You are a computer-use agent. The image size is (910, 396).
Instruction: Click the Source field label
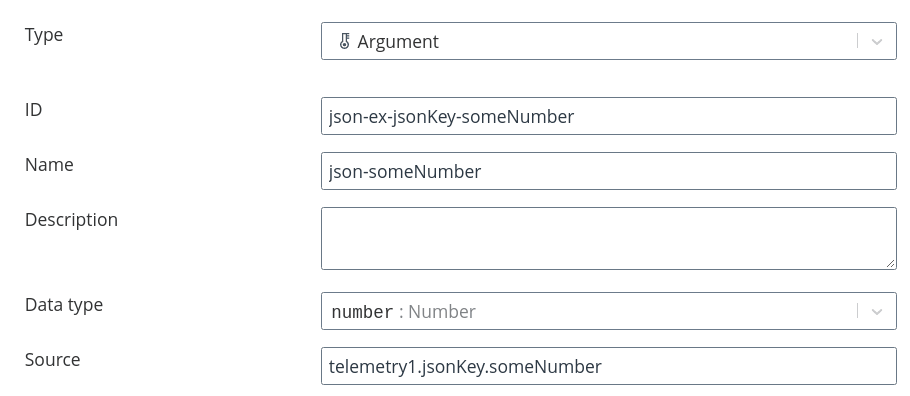(x=53, y=360)
